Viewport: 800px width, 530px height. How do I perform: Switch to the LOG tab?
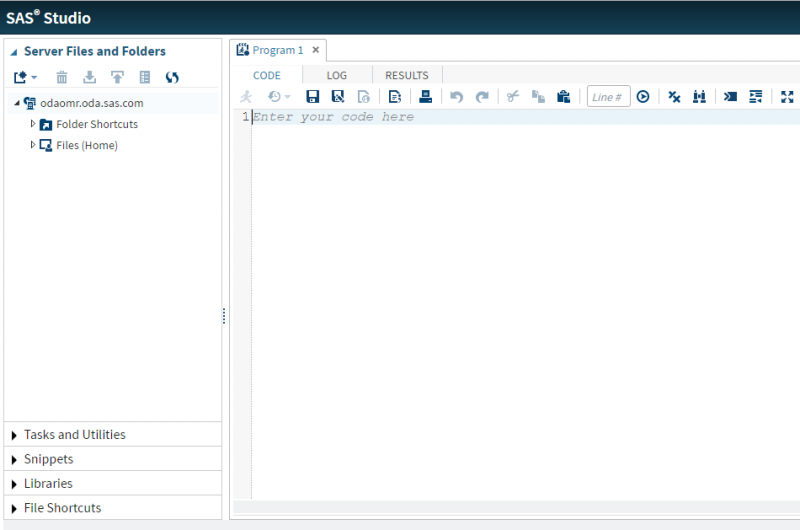pos(336,75)
